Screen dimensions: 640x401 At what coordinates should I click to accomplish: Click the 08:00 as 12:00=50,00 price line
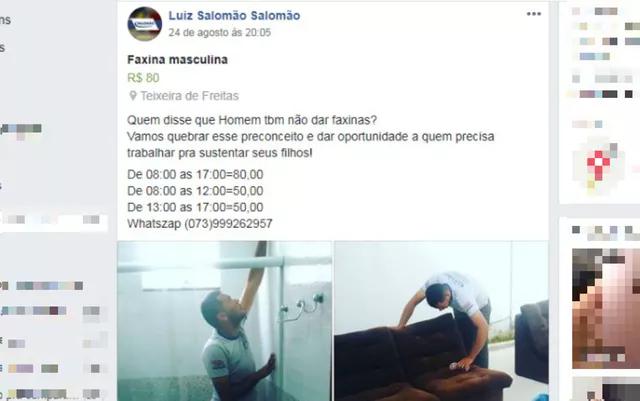click(x=195, y=191)
